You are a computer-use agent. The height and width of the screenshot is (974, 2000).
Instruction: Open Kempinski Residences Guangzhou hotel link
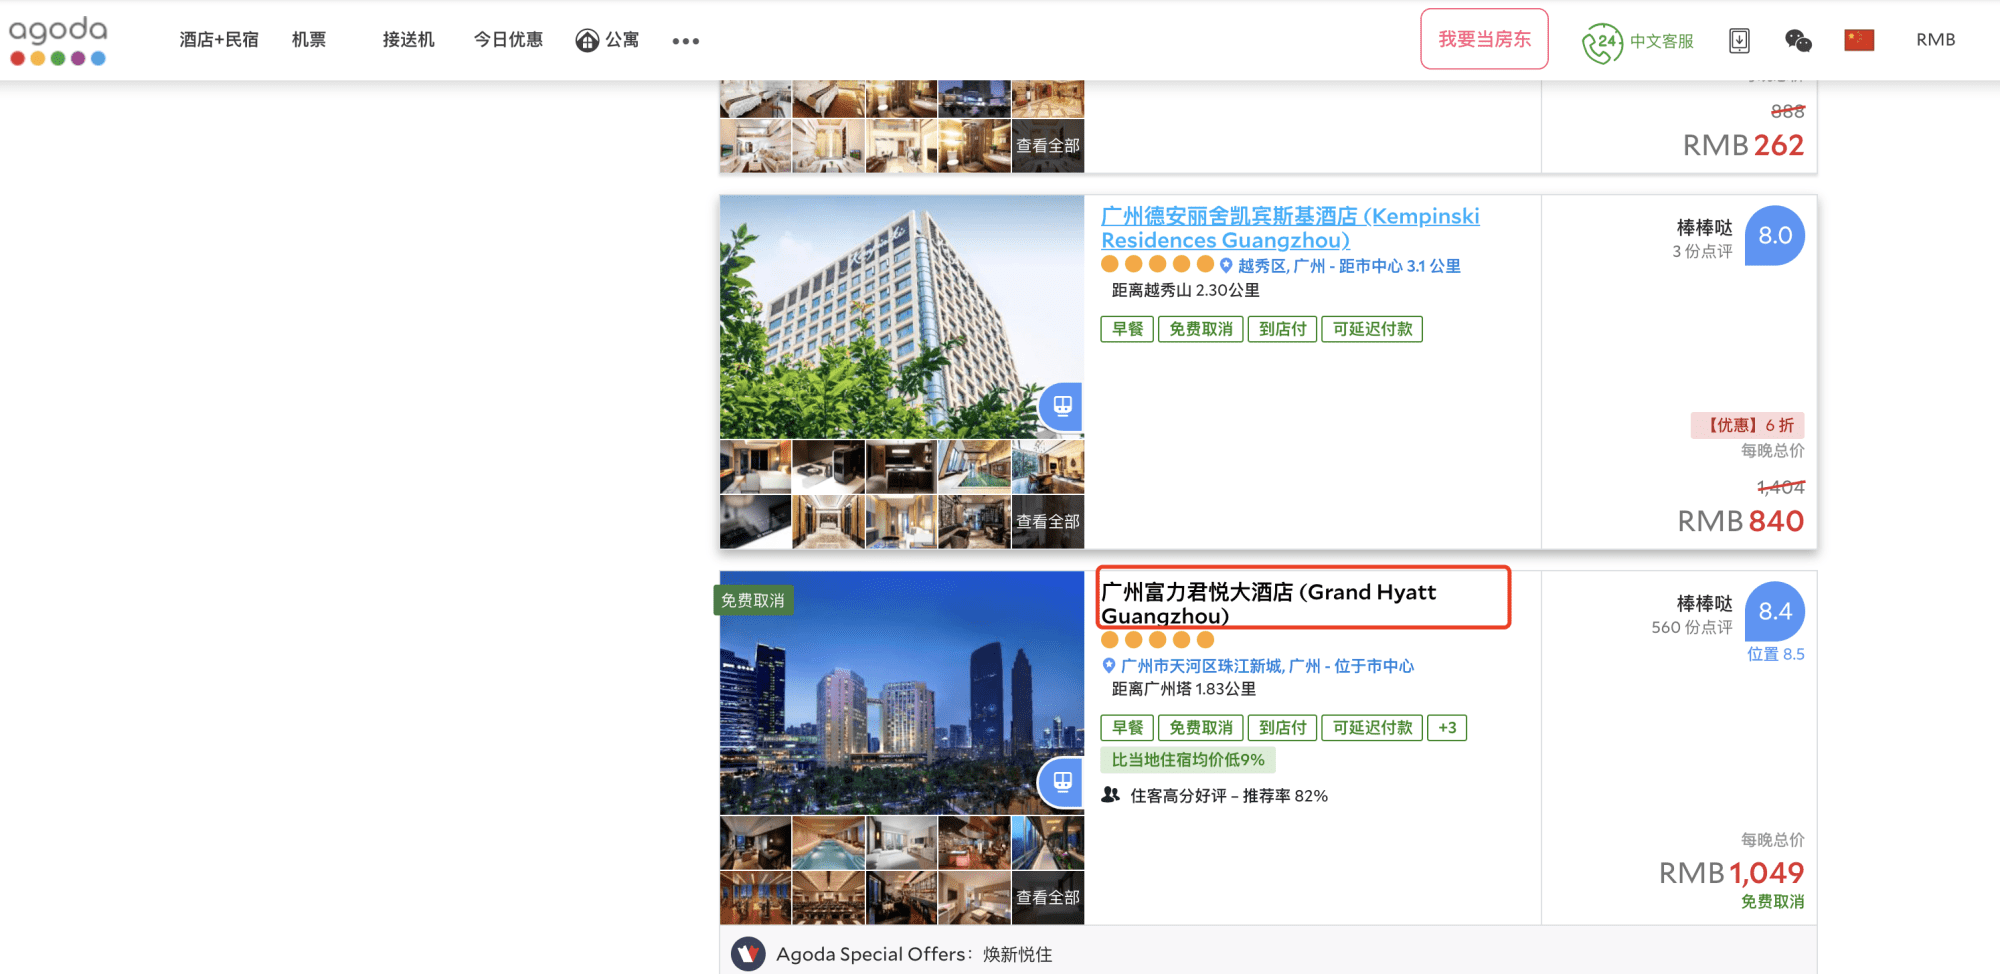[1290, 228]
